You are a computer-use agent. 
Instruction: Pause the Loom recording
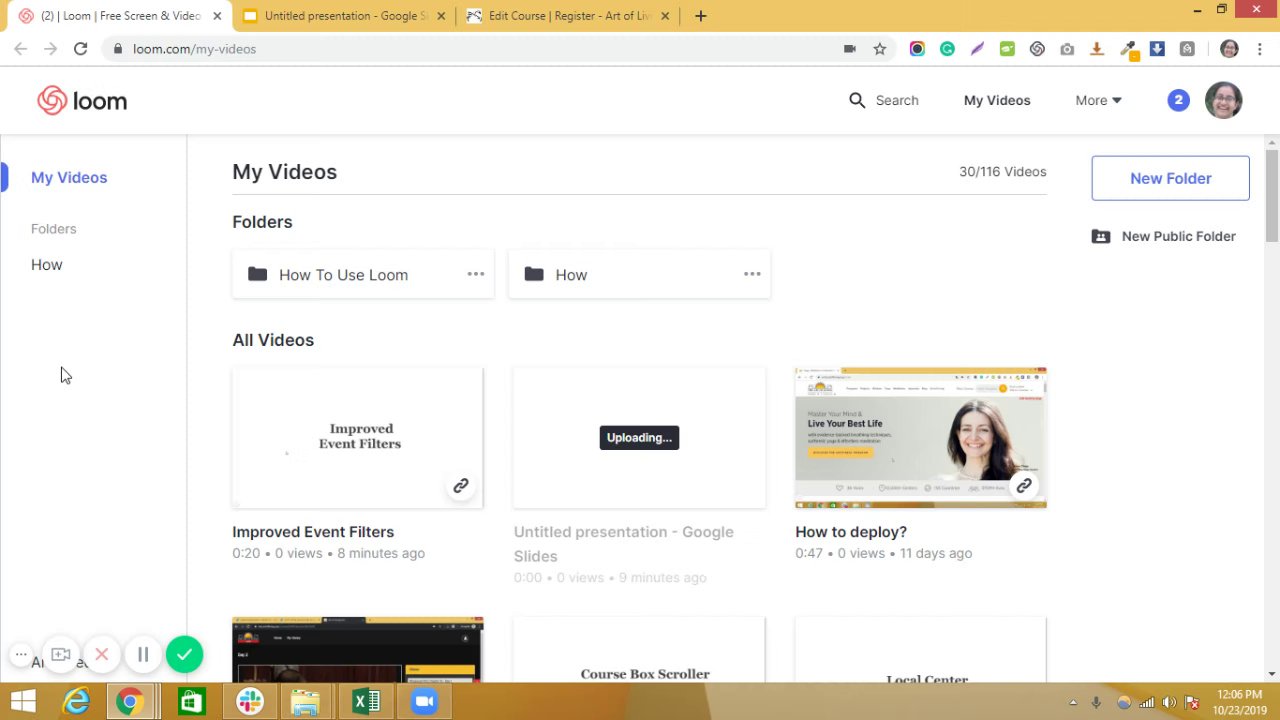click(x=143, y=655)
